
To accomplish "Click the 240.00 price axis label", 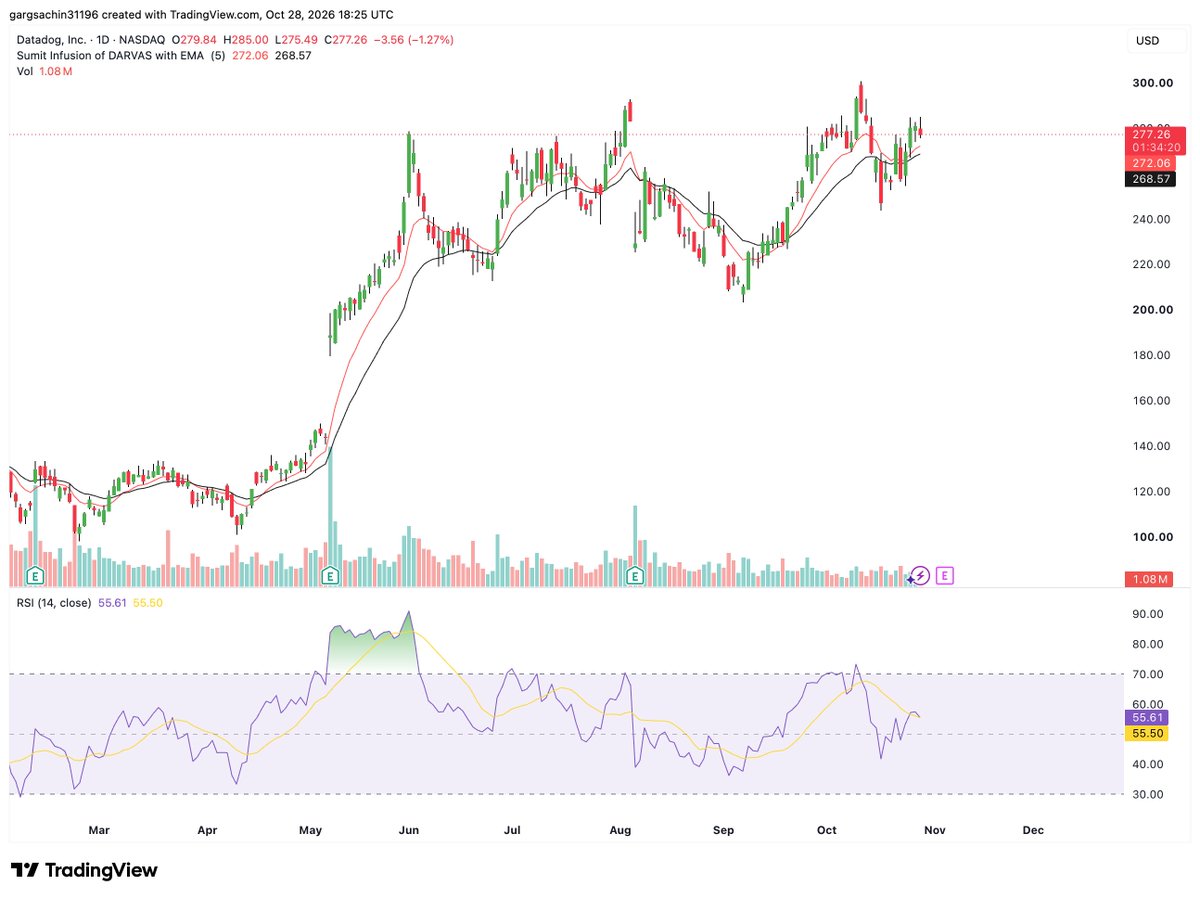I will click(x=1153, y=219).
